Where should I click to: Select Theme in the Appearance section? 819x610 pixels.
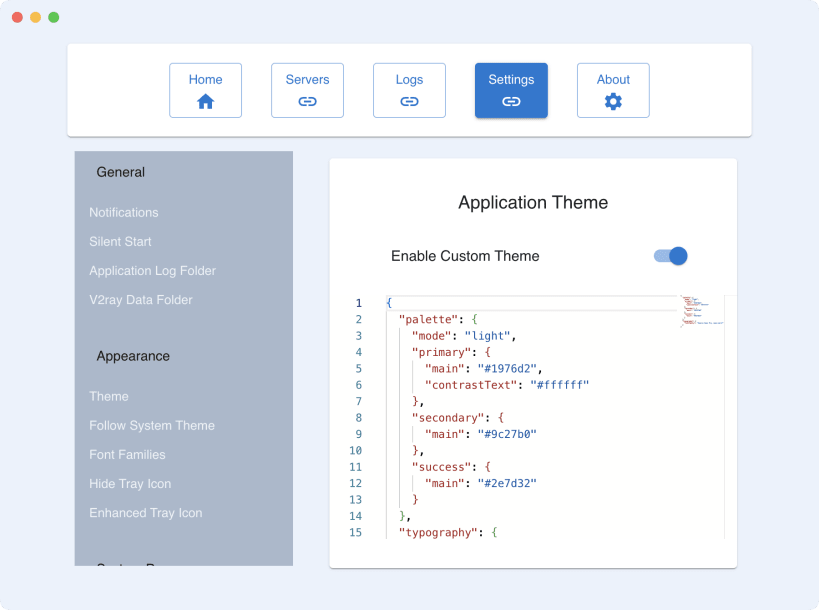[x=109, y=396]
